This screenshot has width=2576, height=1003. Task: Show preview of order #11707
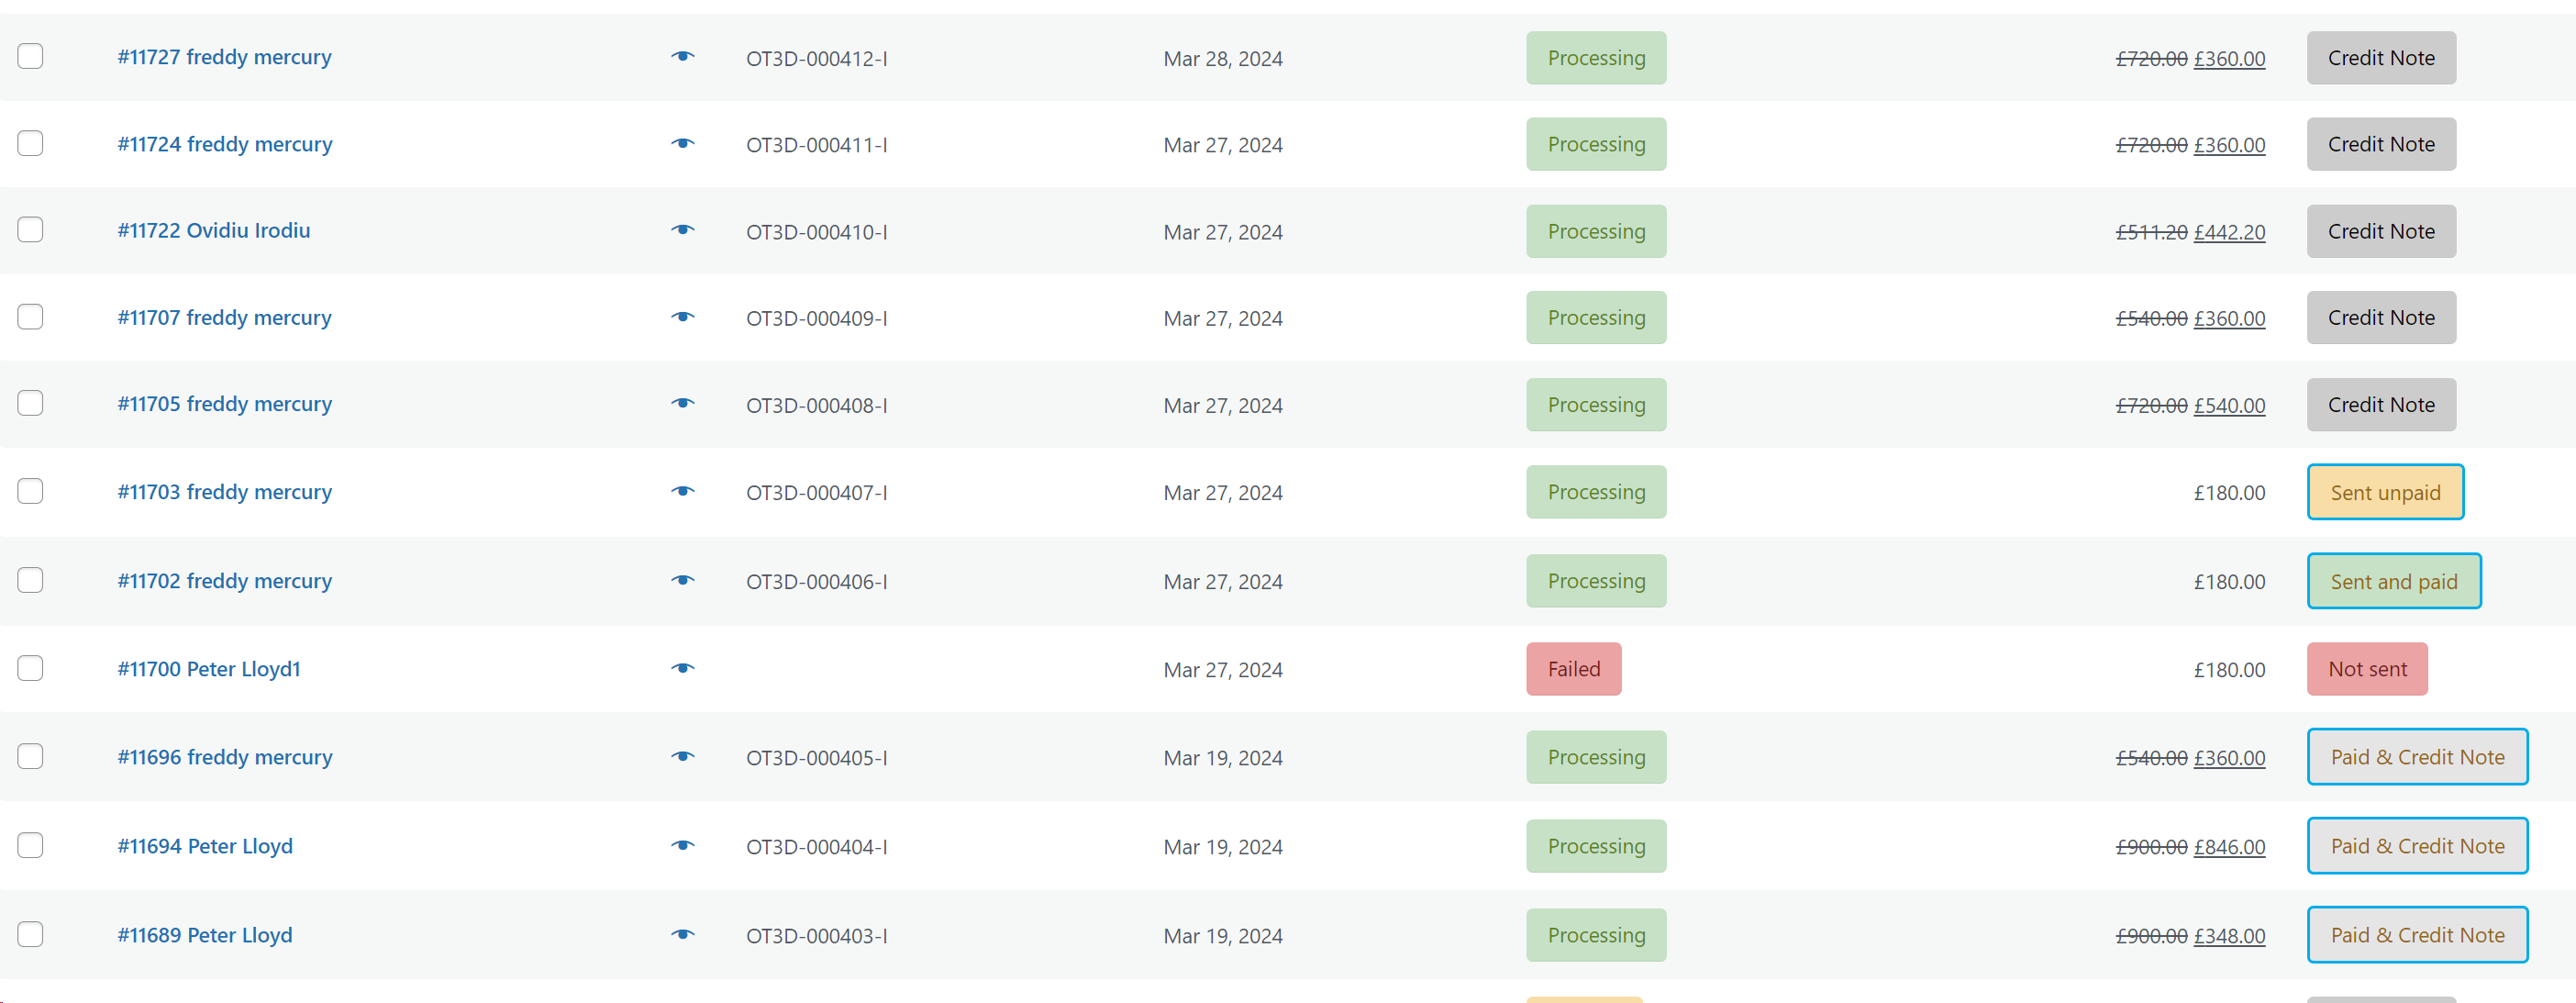tap(683, 317)
